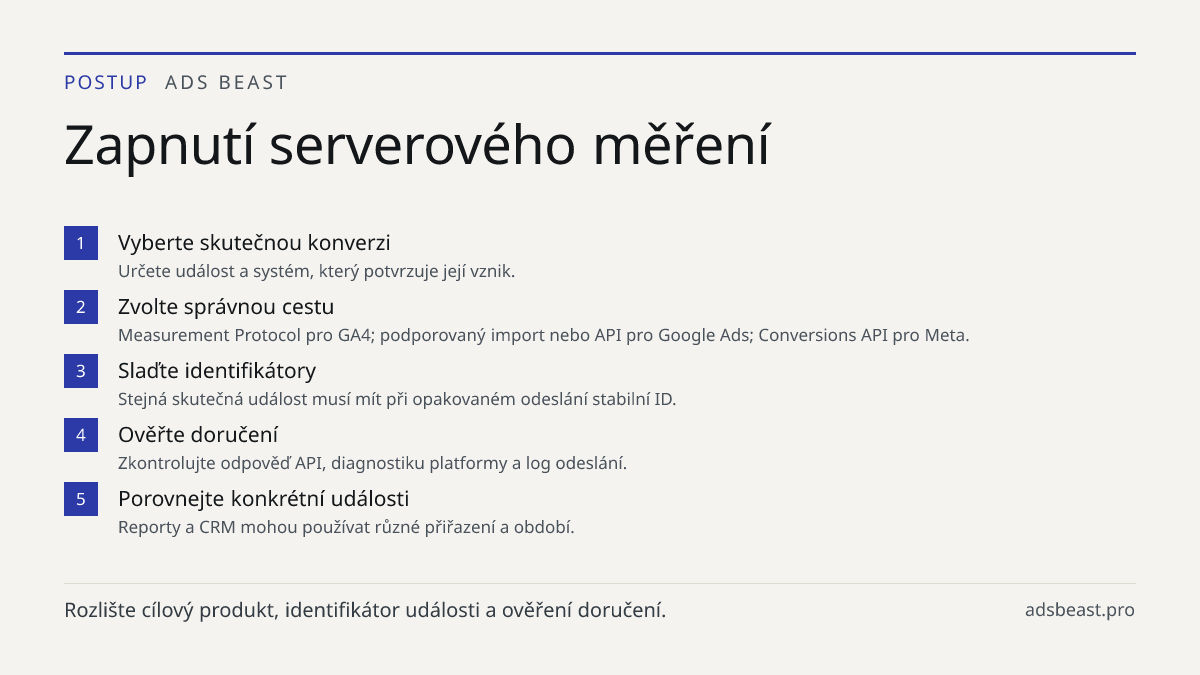Select heading Ověřte doručení
Screen dimensions: 1200x675
click(198, 435)
